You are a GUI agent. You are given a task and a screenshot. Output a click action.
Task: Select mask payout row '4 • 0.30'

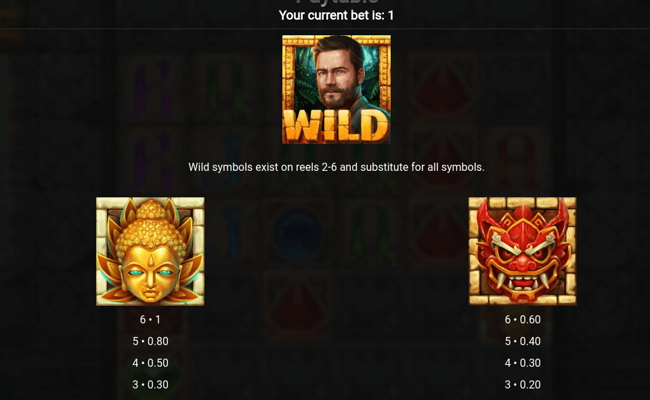(522, 363)
